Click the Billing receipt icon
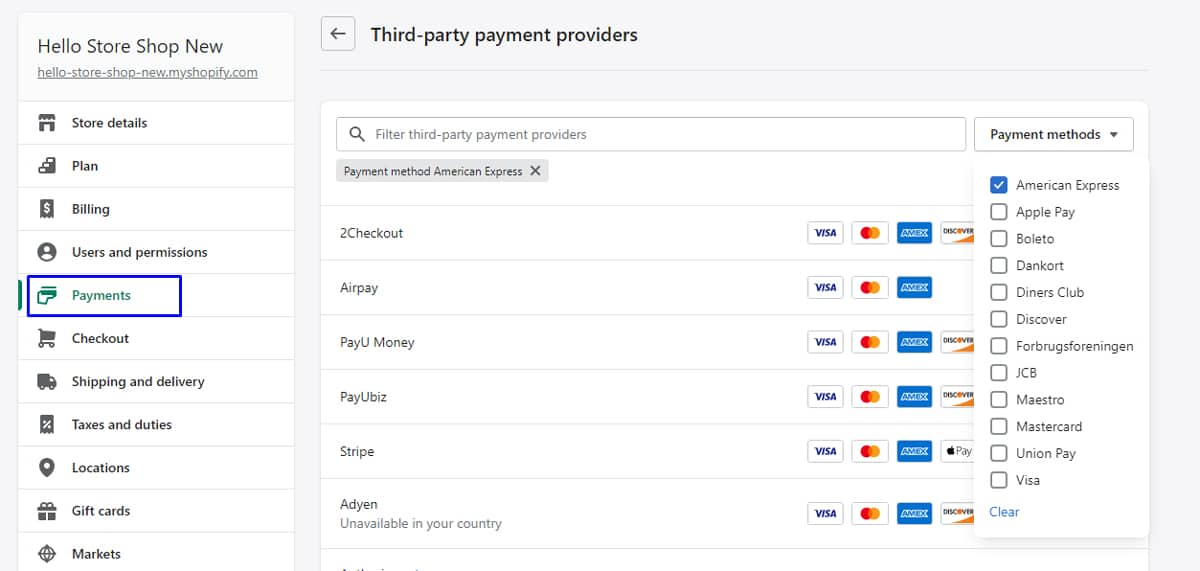 [x=46, y=209]
